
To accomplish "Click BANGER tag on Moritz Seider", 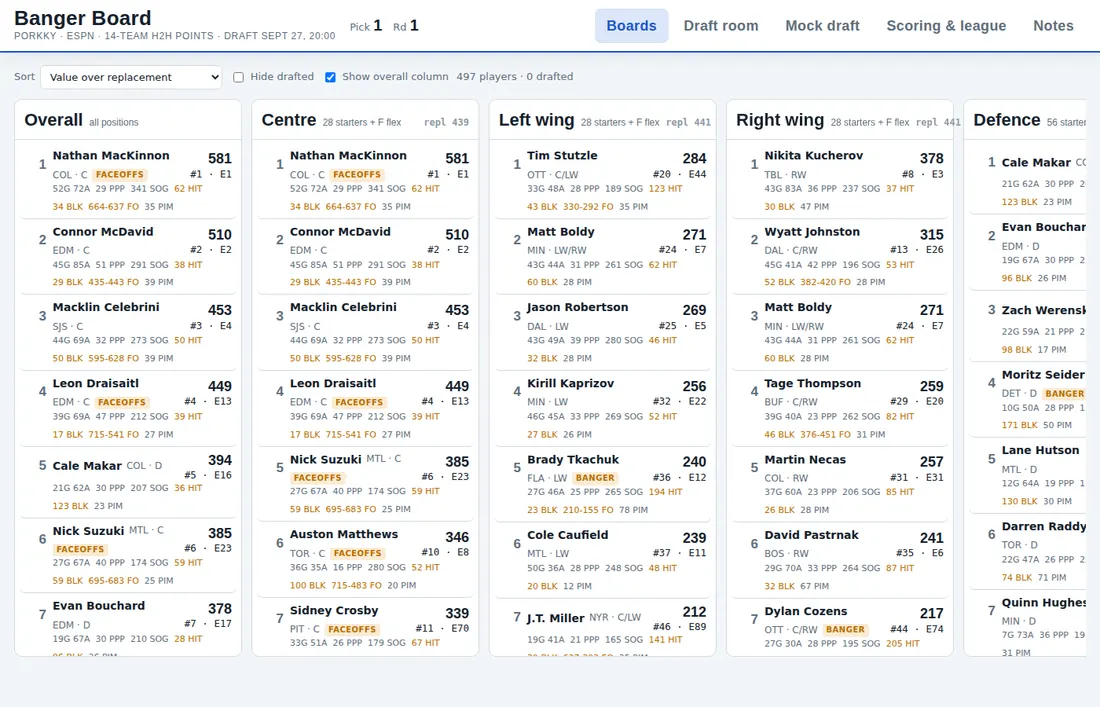I will tap(1064, 394).
